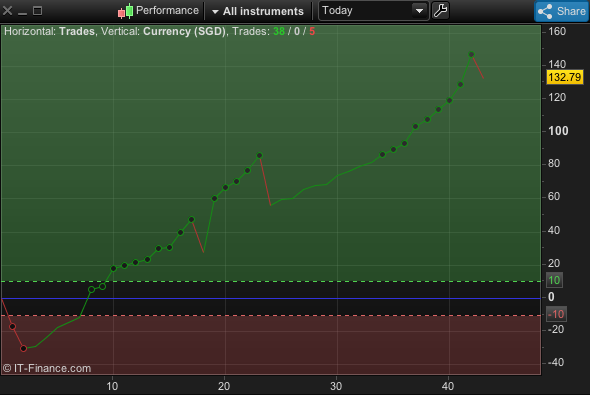
Task: Click the blue zero baseline
Action: [x=271, y=298]
